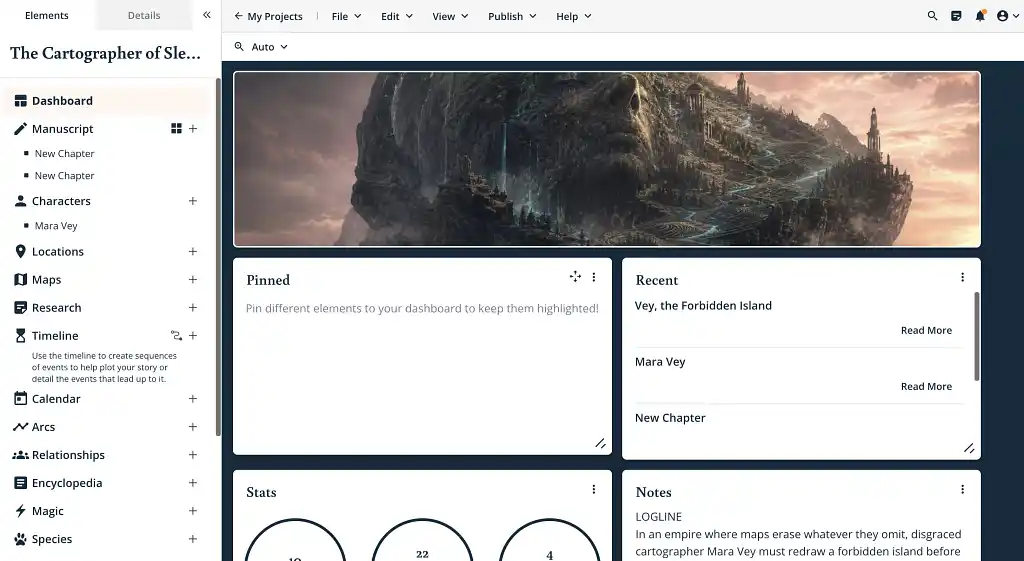Switch to the Details tab
1024x561 pixels.
tap(144, 15)
